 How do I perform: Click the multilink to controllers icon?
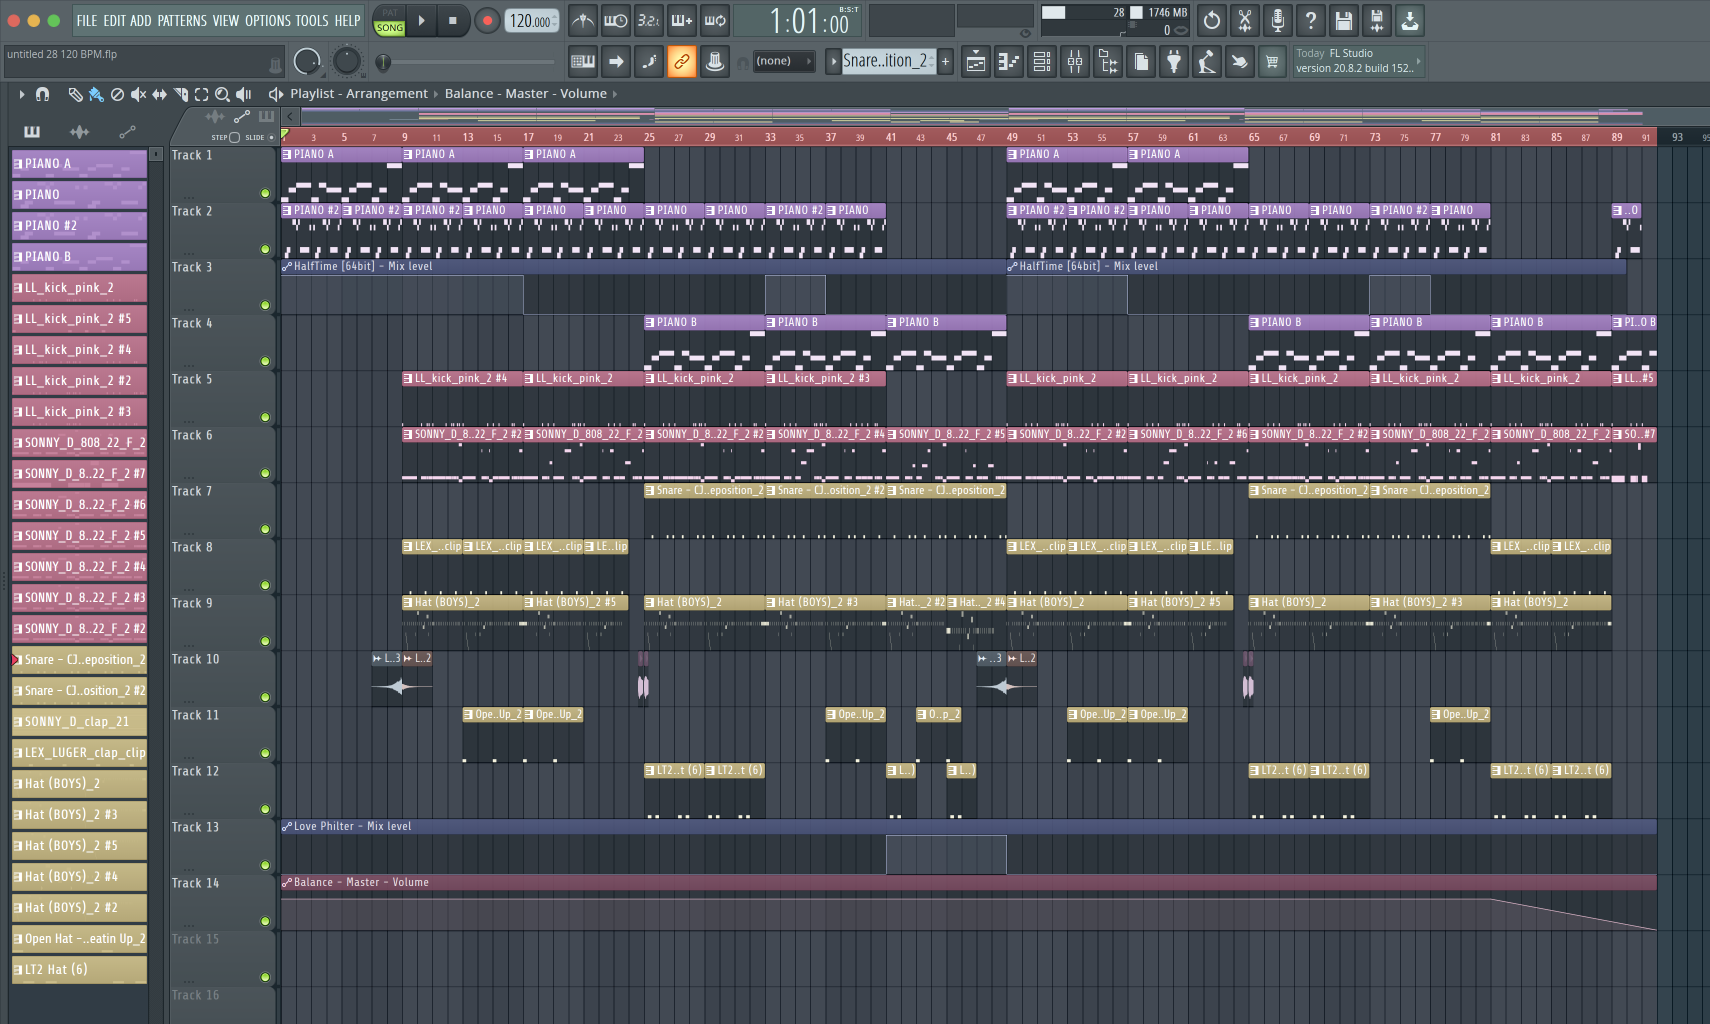pos(715,62)
